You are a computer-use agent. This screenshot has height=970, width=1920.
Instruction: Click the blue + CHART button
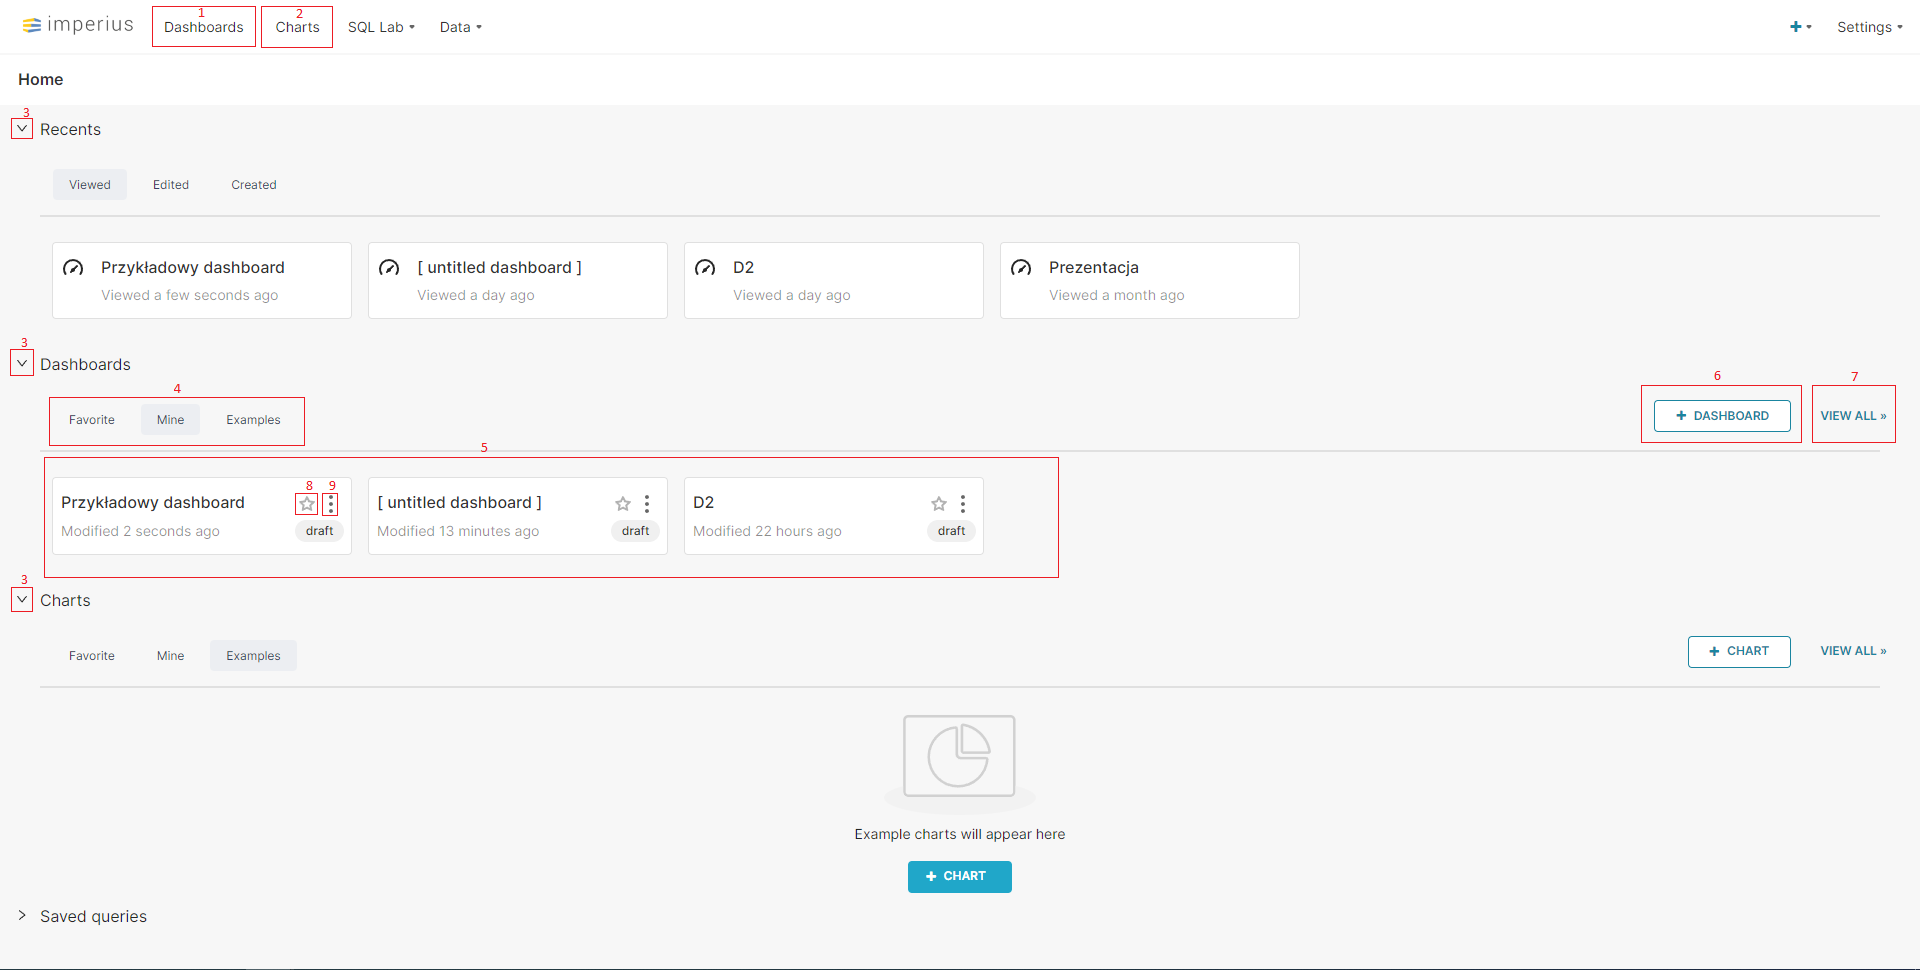[x=960, y=877]
